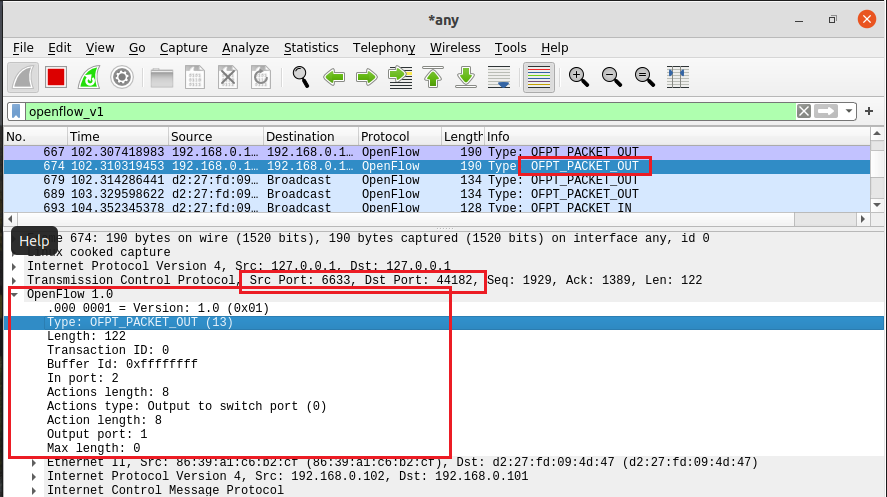This screenshot has width=887, height=497.
Task: Select the 'In port: 2' field
Action: pos(83,378)
